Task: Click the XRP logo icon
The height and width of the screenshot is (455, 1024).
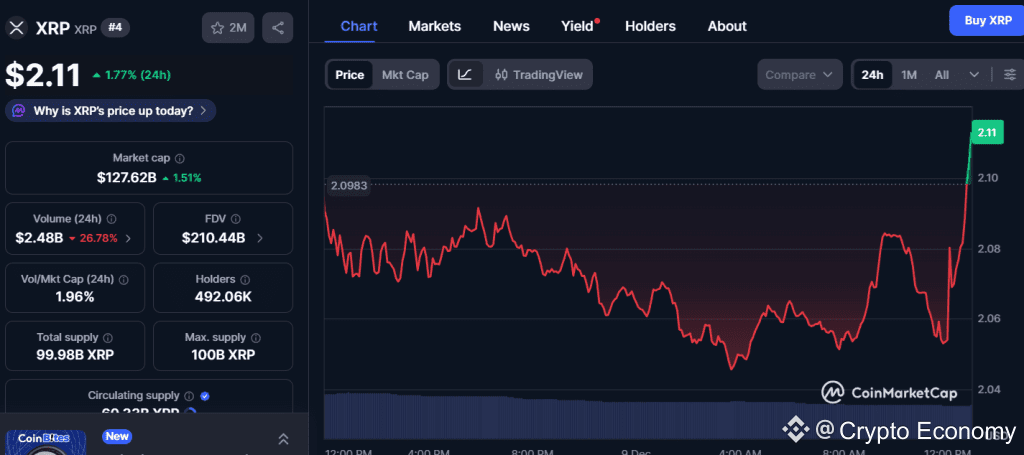Action: coord(16,27)
